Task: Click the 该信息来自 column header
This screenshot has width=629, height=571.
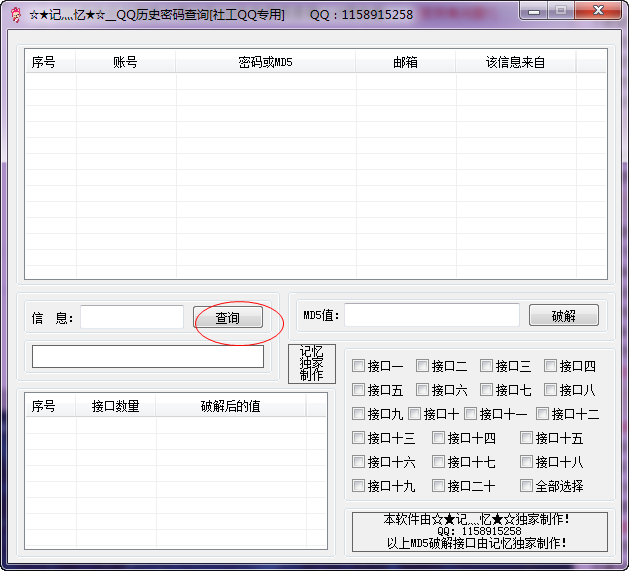Action: pyautogui.click(x=515, y=62)
